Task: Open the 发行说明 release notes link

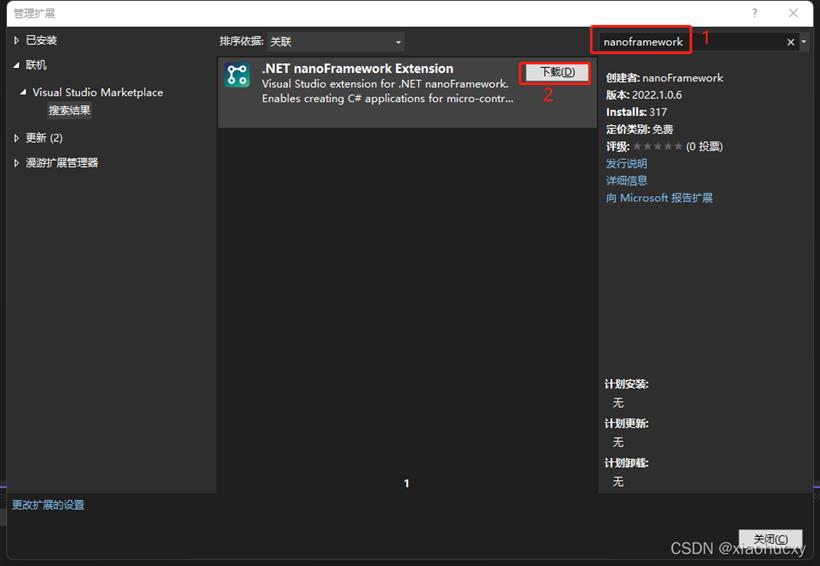Action: pyautogui.click(x=626, y=163)
